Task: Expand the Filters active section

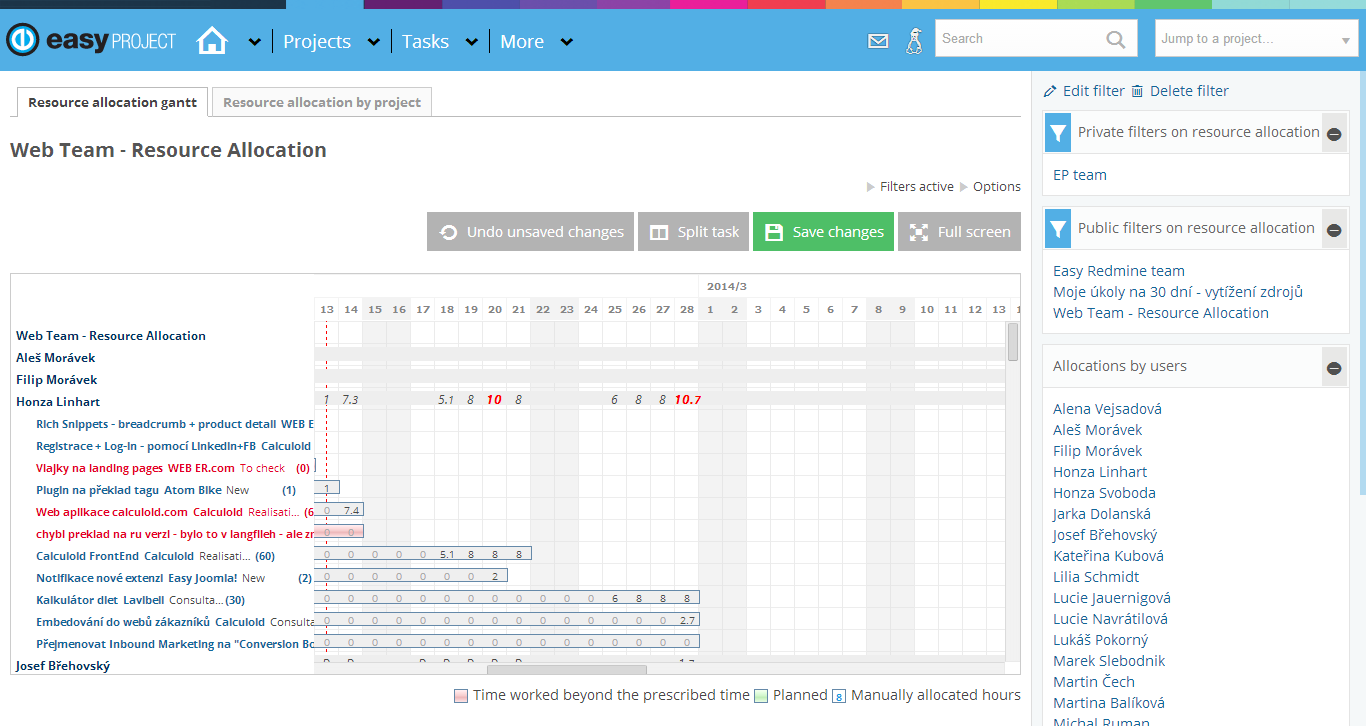Action: coord(910,187)
